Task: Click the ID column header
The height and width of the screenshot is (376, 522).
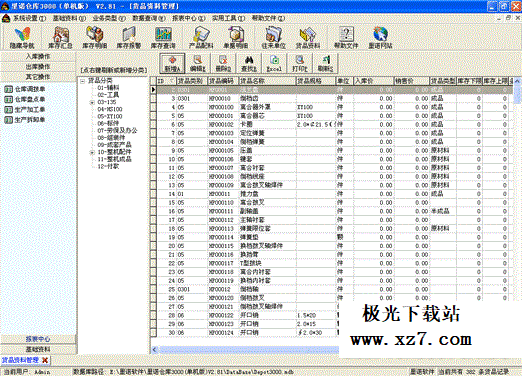Action: pos(166,81)
